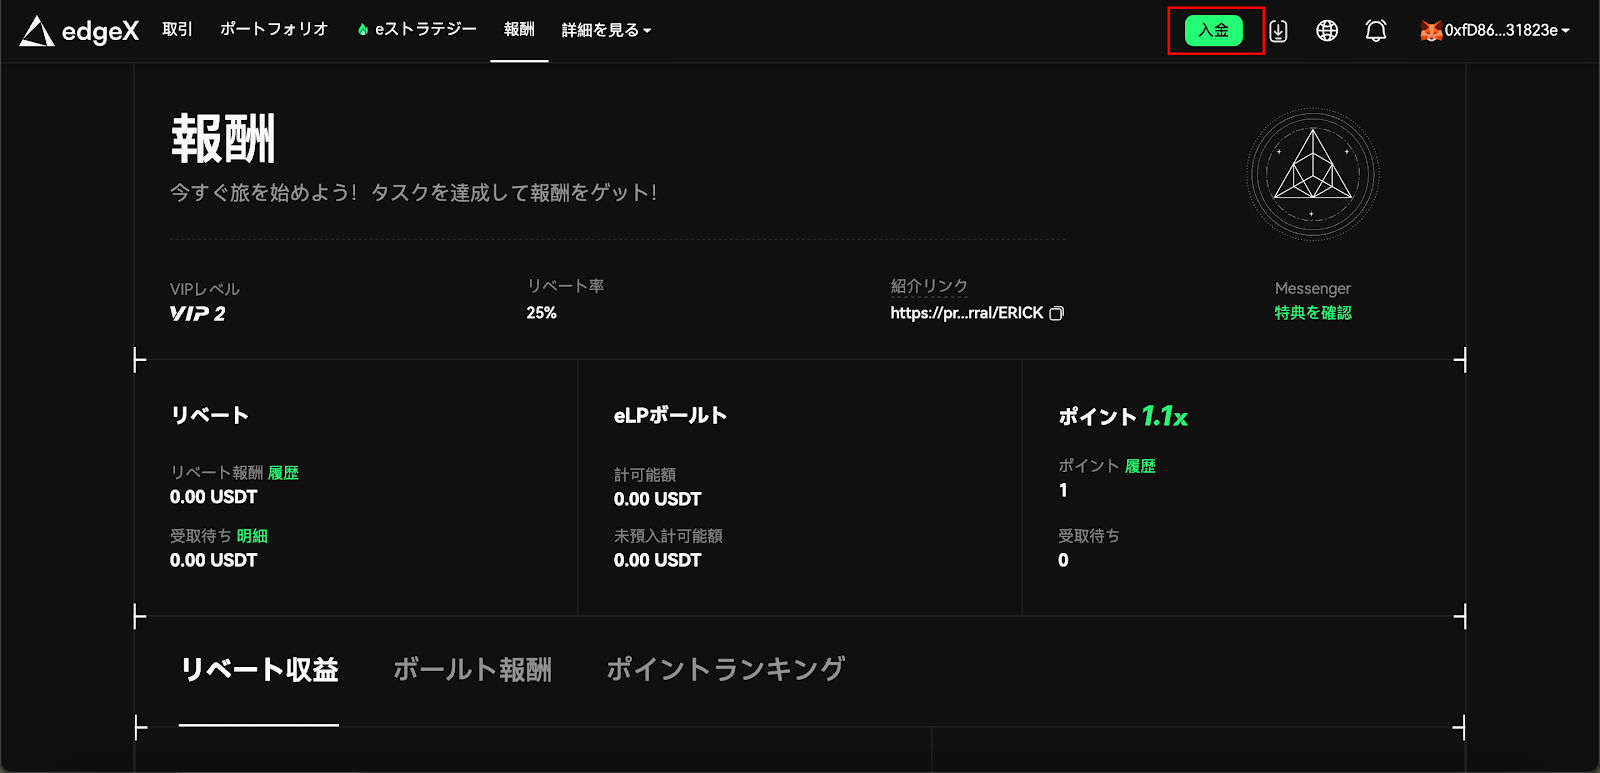Click the 特典を確認 Messenger link
The height and width of the screenshot is (773, 1600).
pos(1312,313)
